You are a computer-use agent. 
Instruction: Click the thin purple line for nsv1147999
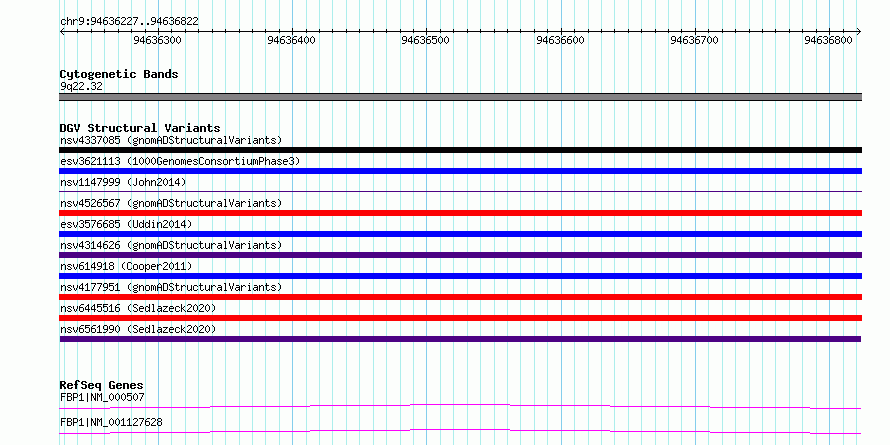(x=460, y=192)
